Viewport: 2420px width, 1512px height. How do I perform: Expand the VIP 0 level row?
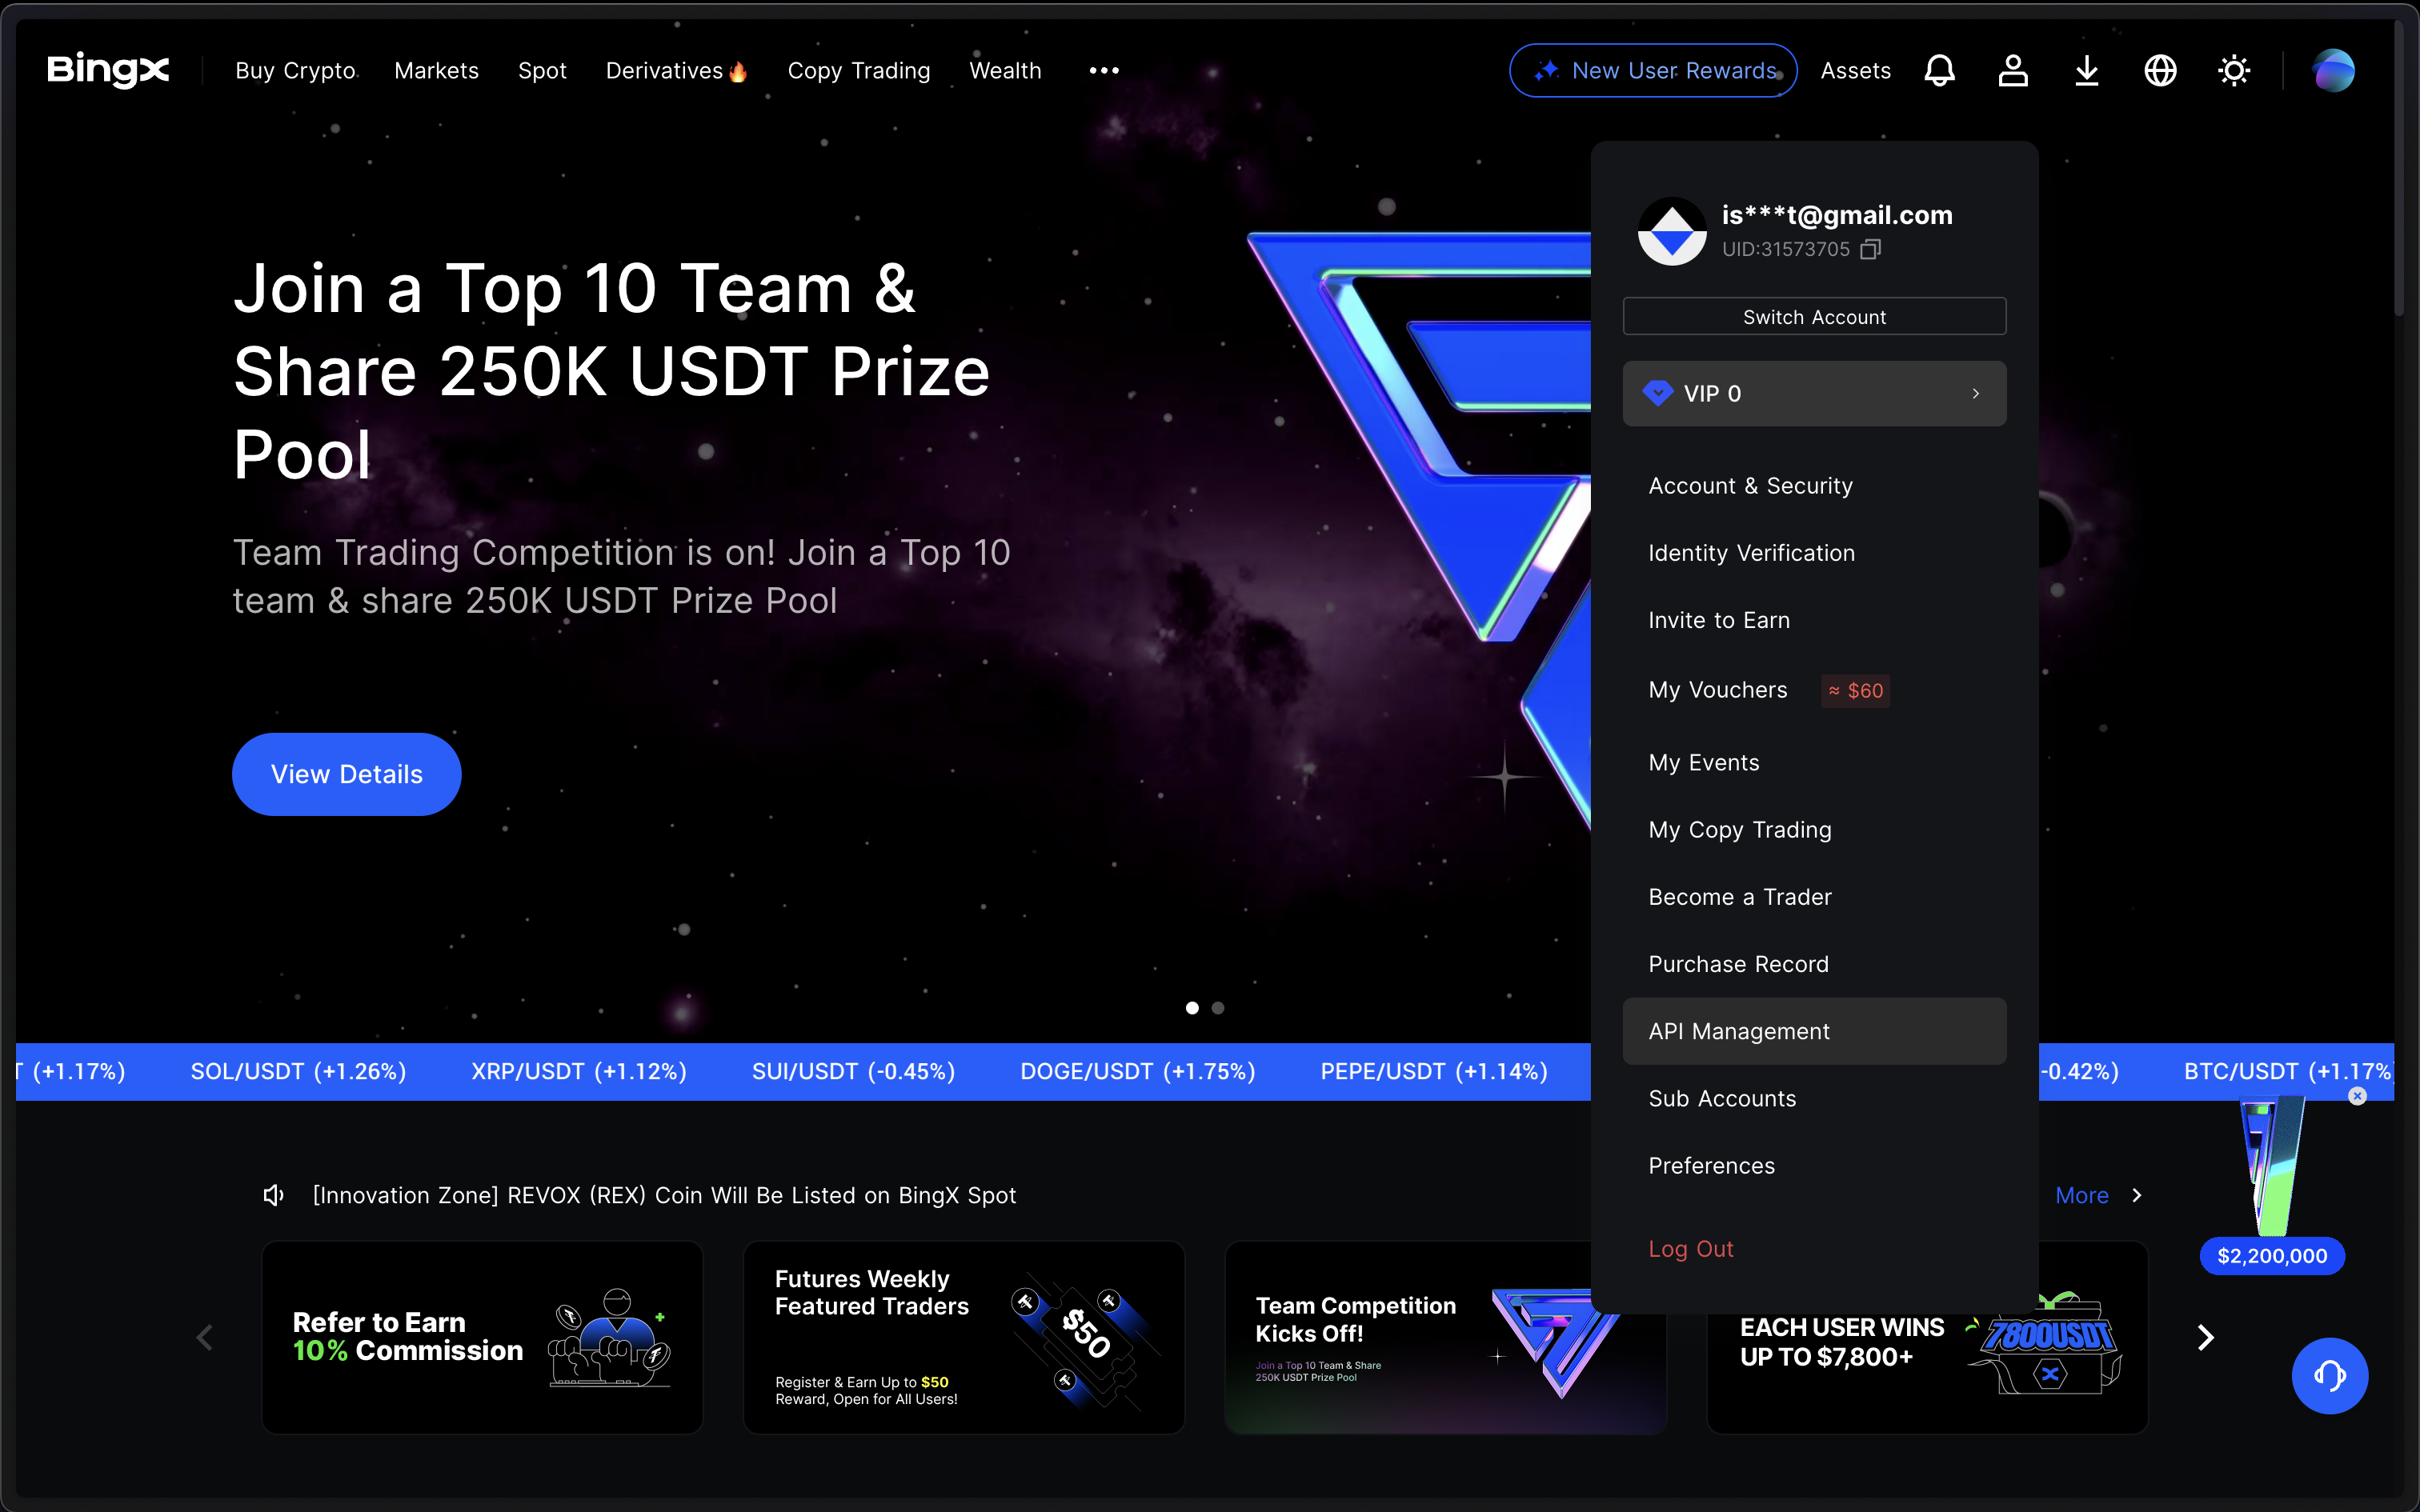pyautogui.click(x=1814, y=393)
